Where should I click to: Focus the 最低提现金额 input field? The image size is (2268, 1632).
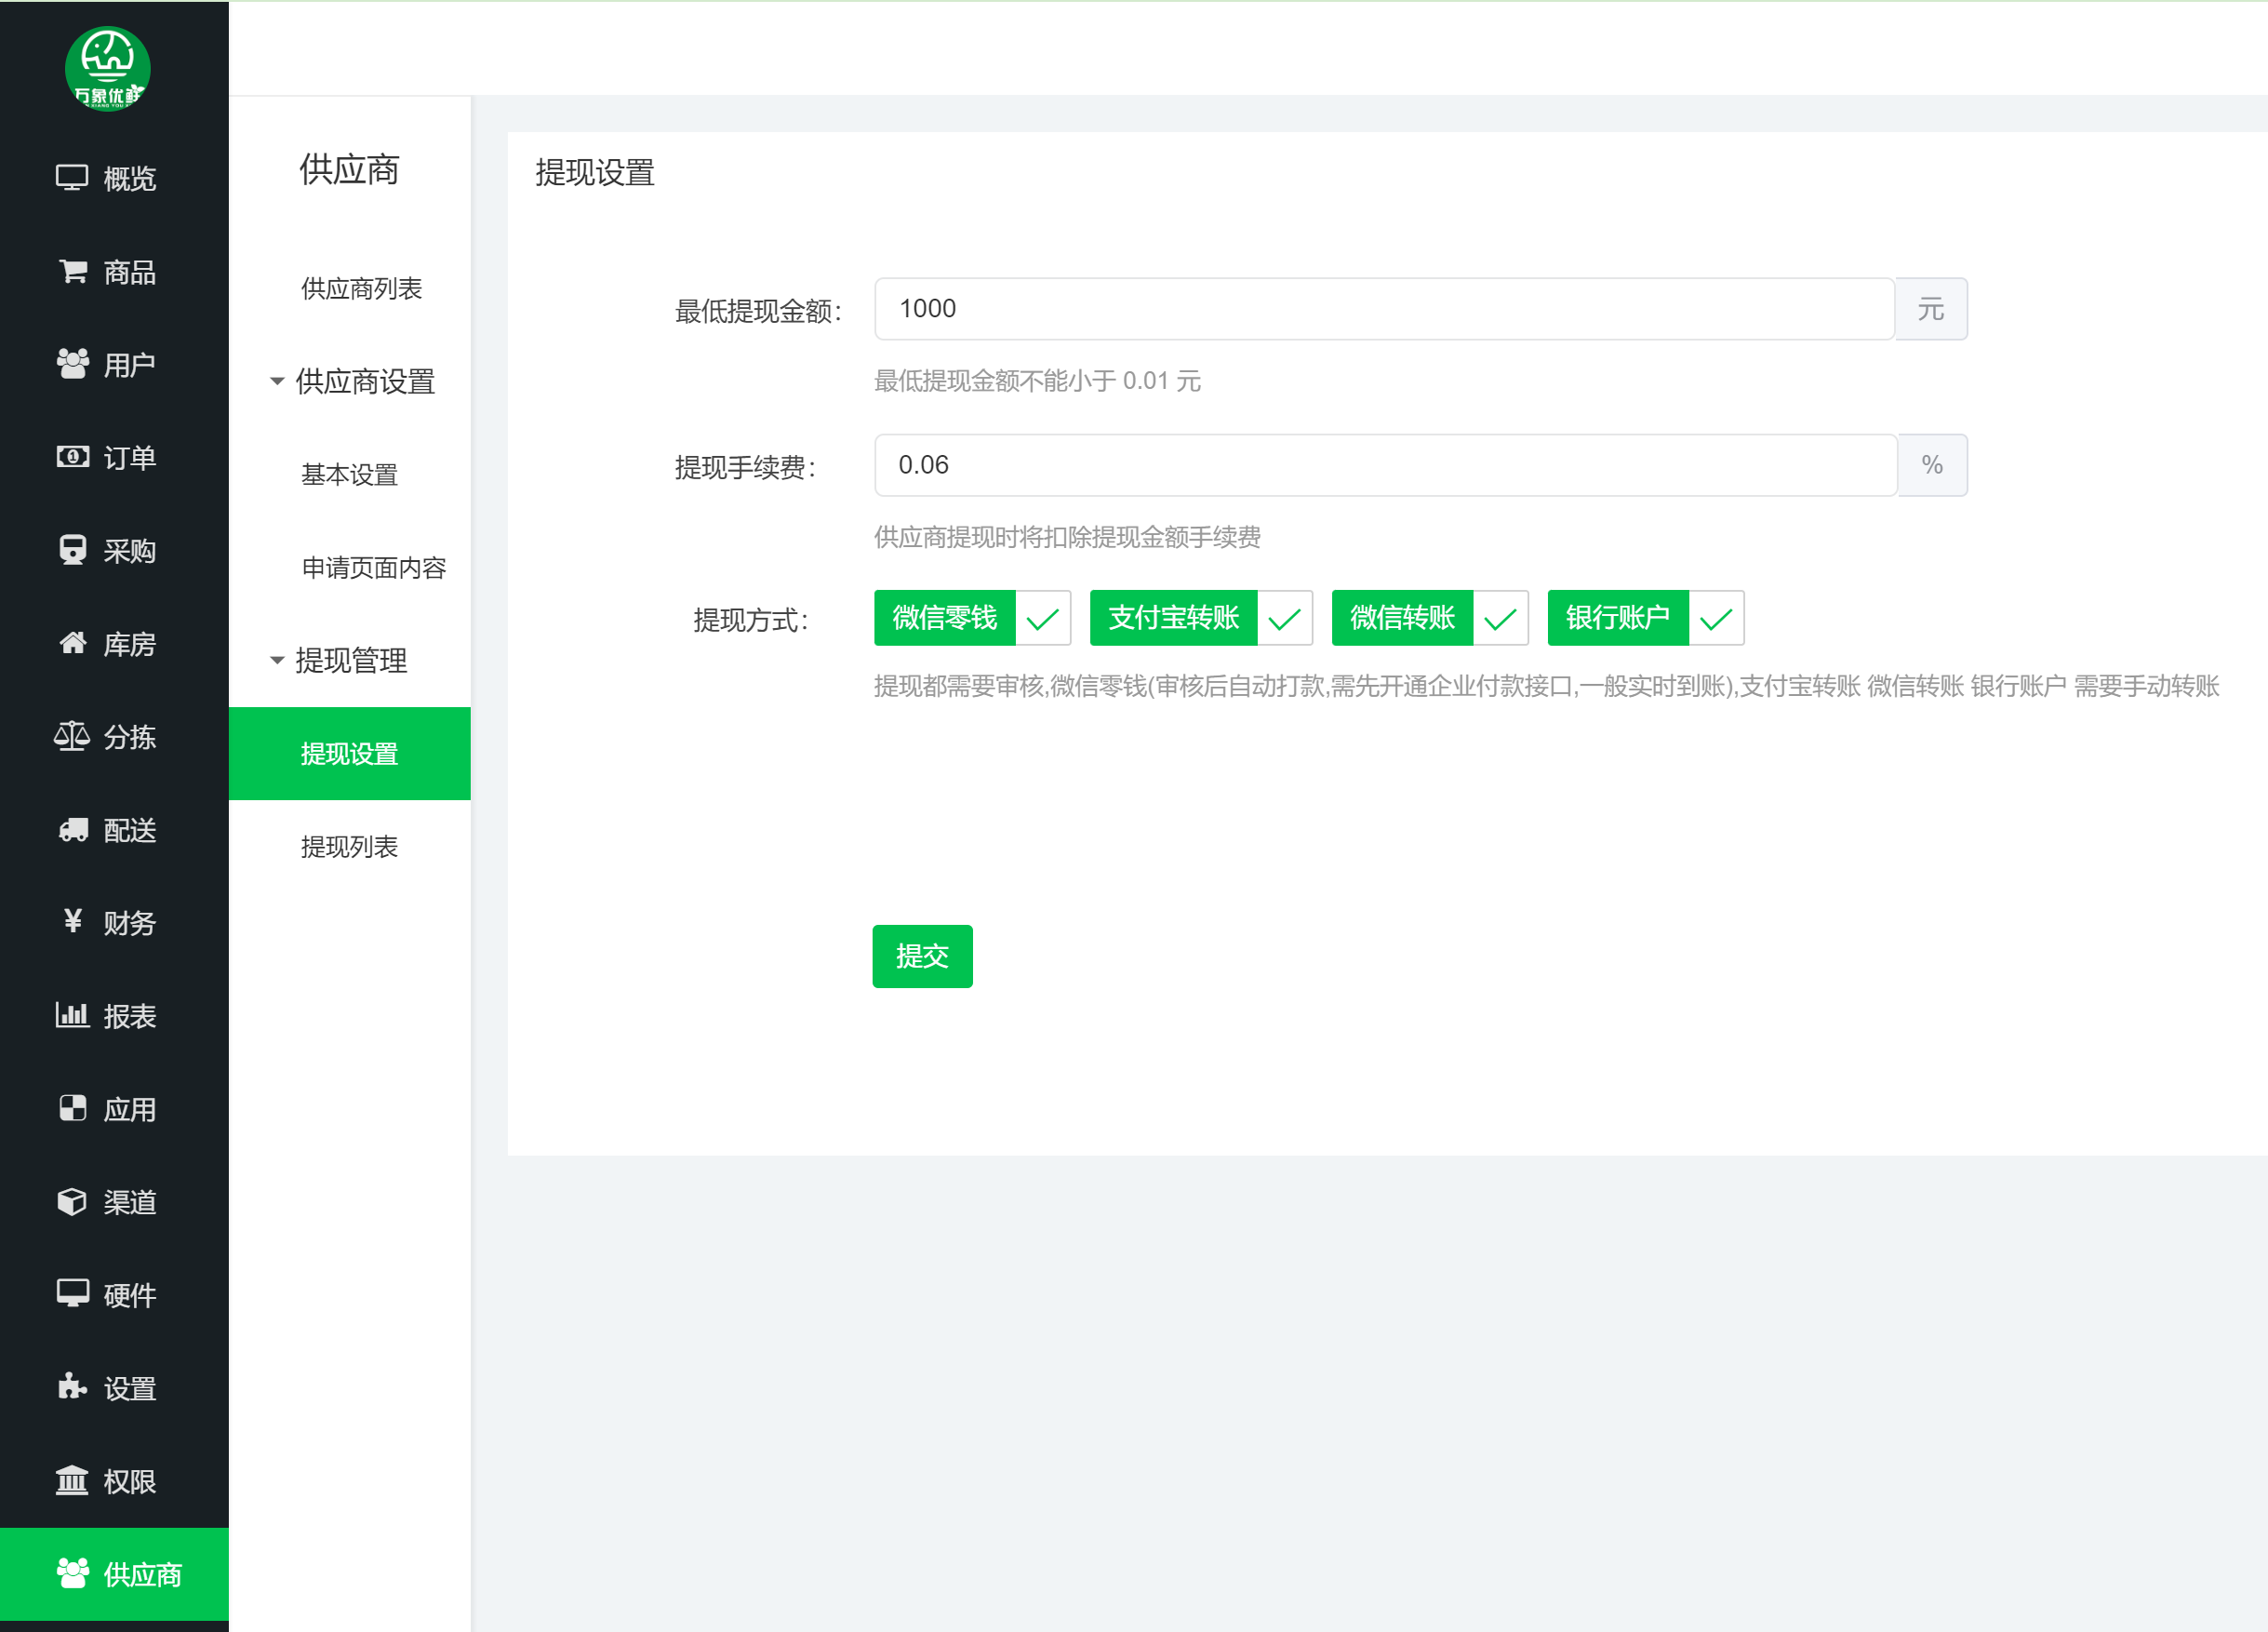point(1383,309)
